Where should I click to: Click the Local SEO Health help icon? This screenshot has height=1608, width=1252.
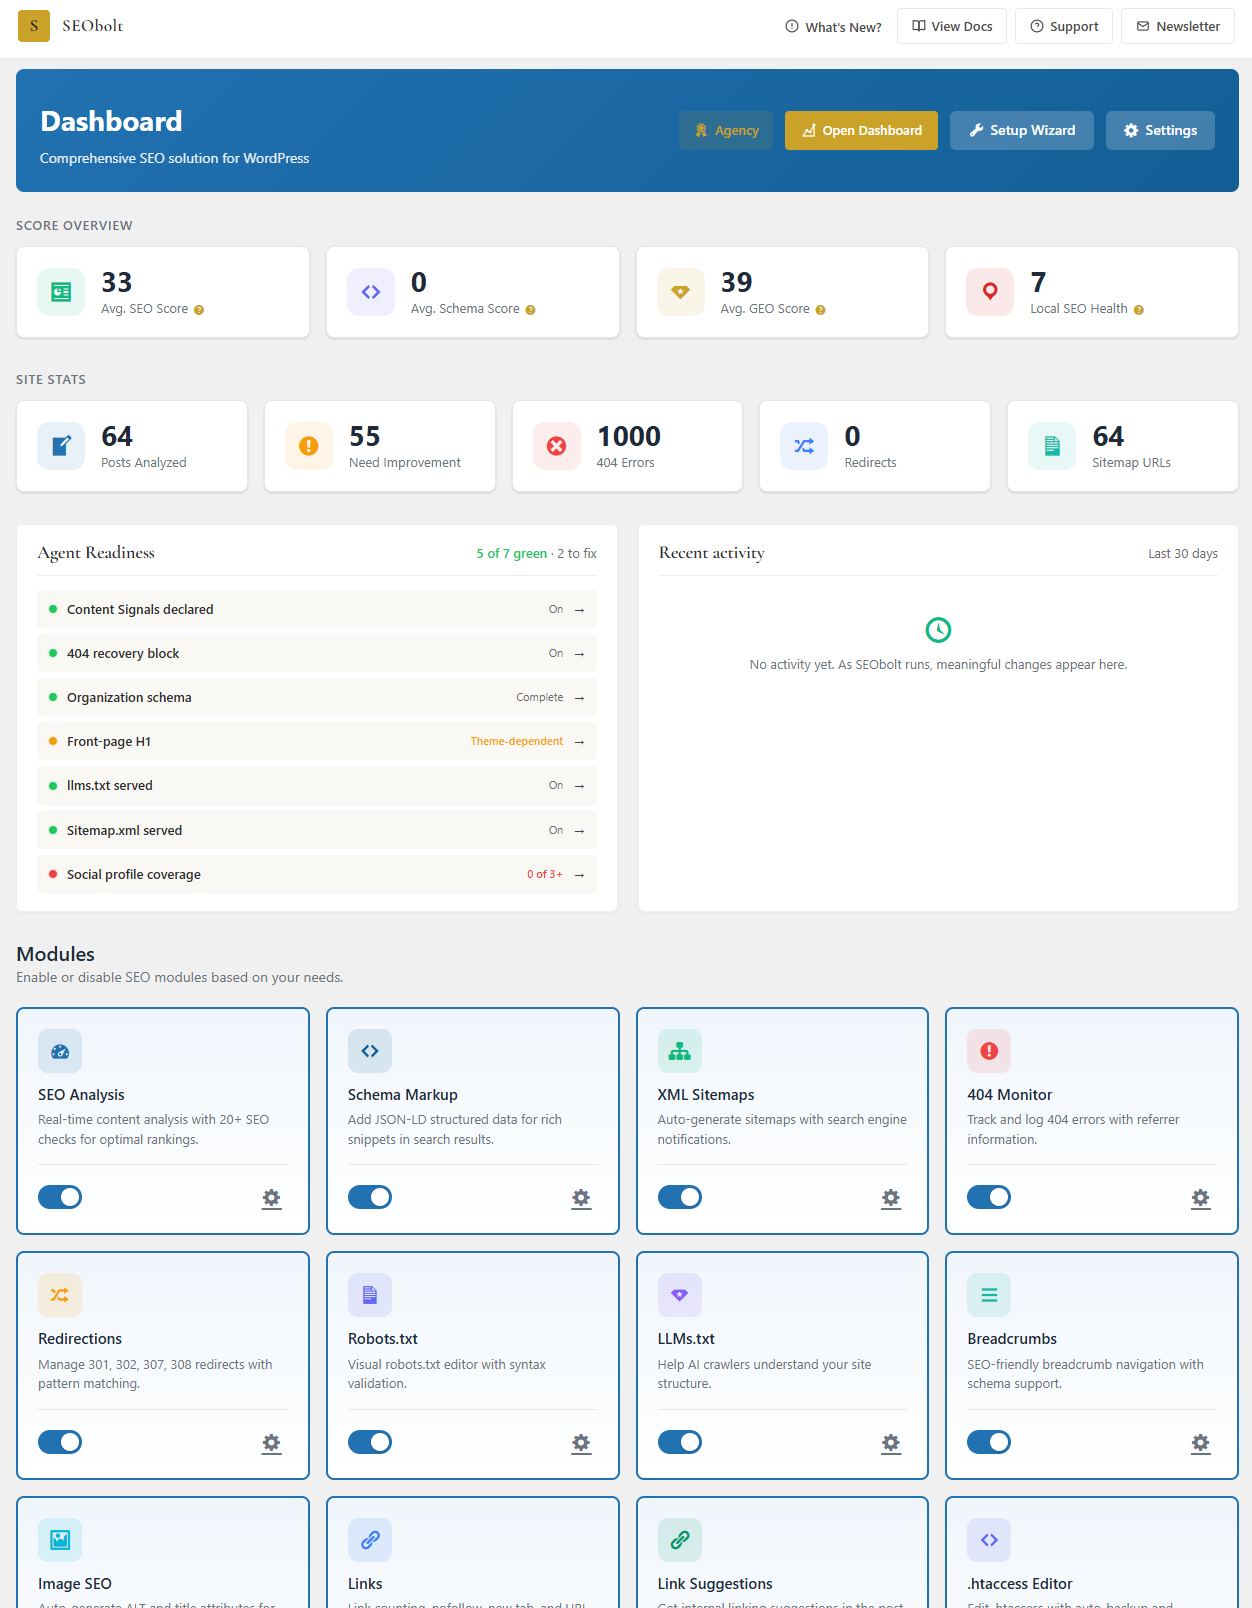(x=1139, y=310)
